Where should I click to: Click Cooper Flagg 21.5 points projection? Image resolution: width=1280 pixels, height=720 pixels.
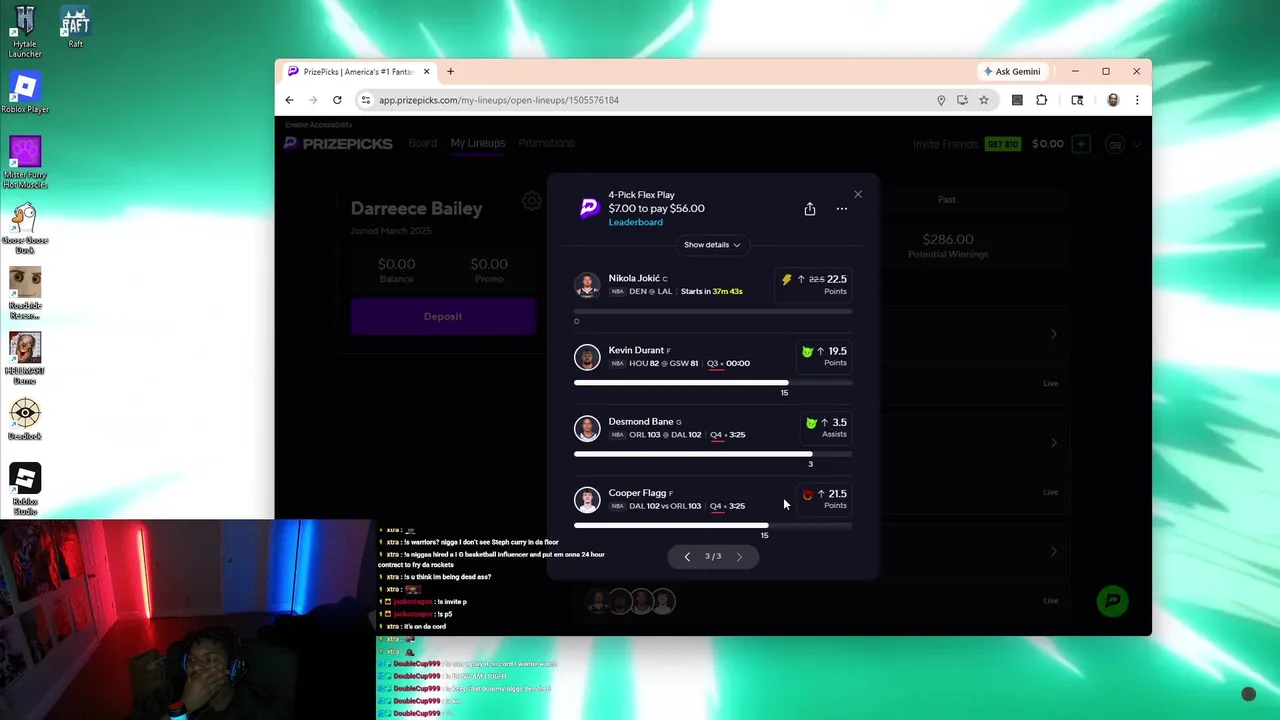click(x=824, y=498)
